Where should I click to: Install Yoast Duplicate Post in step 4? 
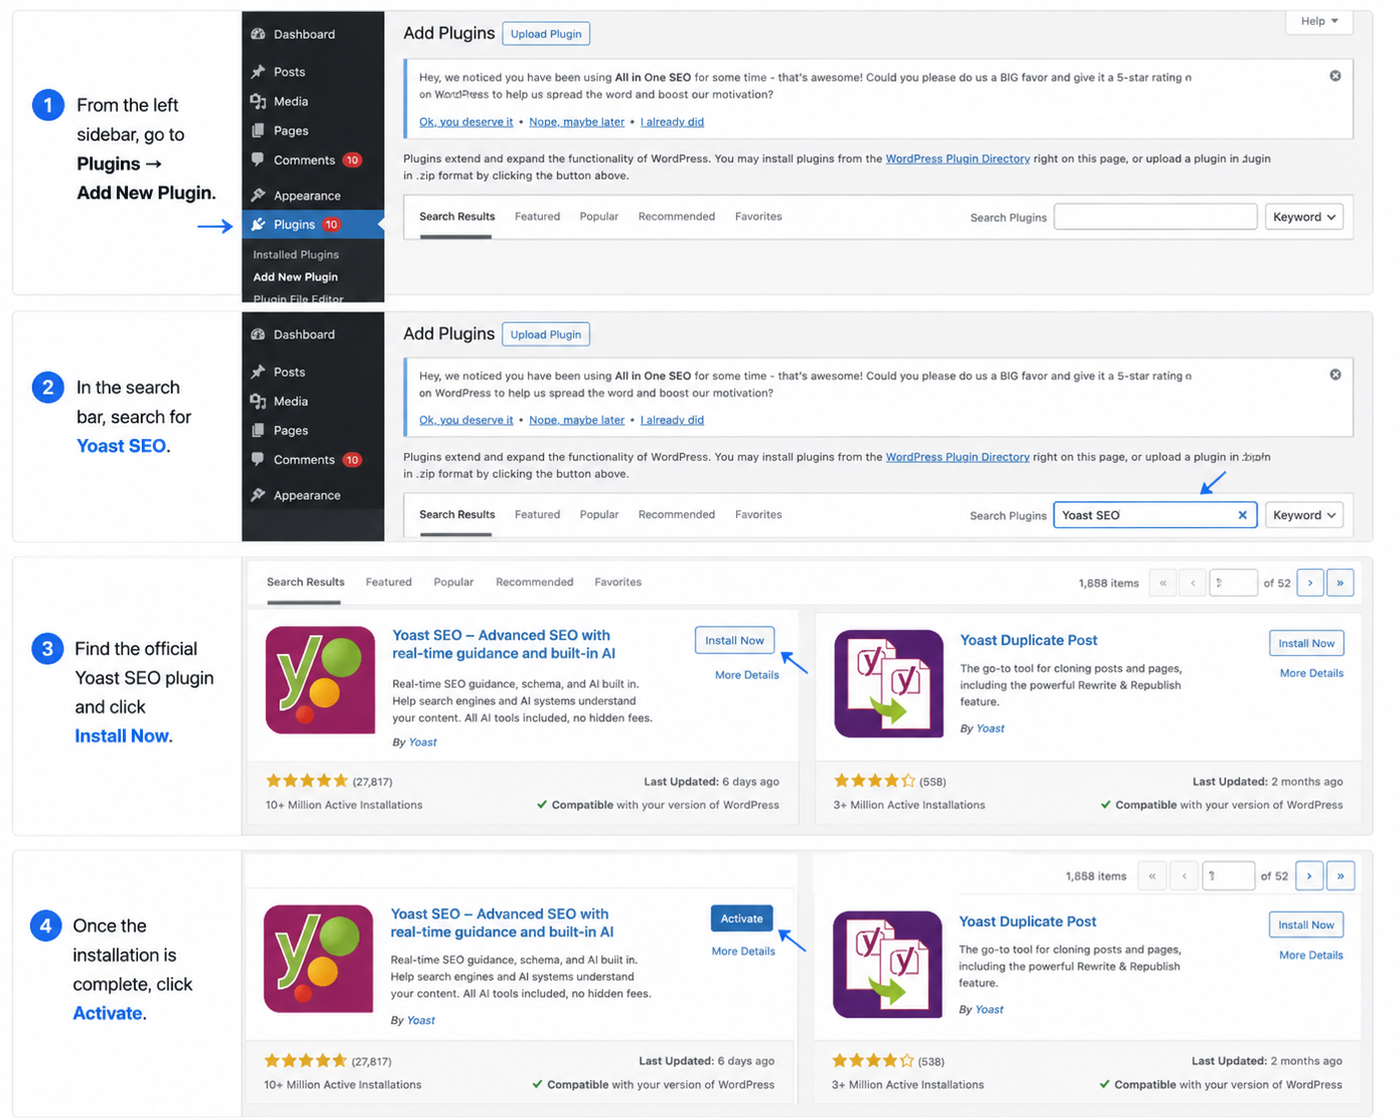[x=1306, y=925]
